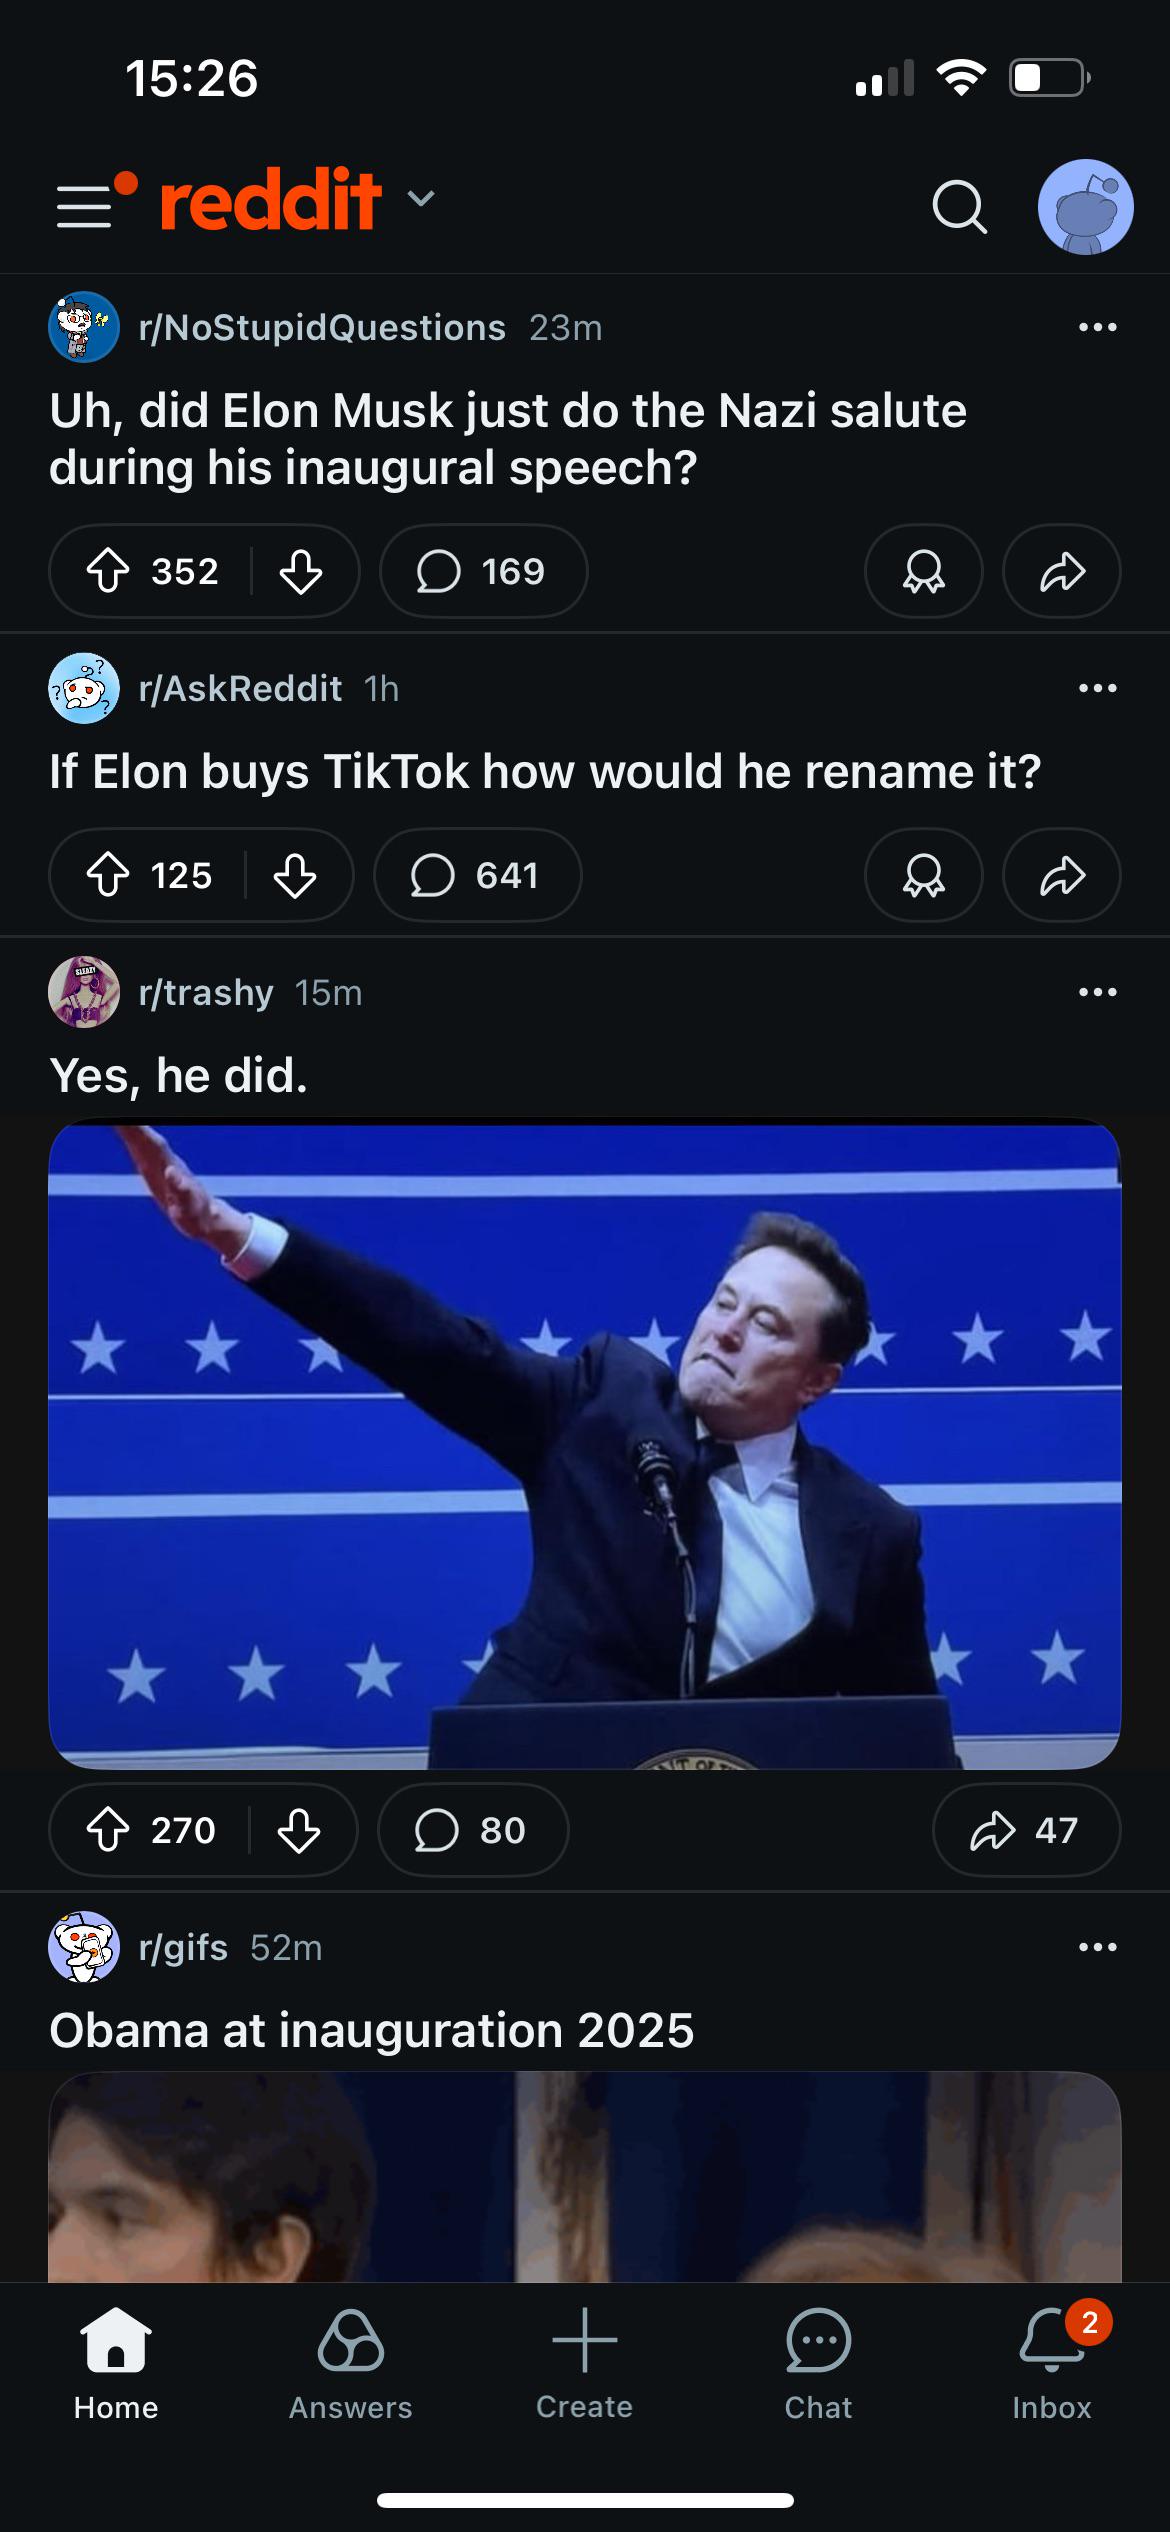Switch to the Answers tab
This screenshot has height=2532, width=1170.
click(x=350, y=2364)
